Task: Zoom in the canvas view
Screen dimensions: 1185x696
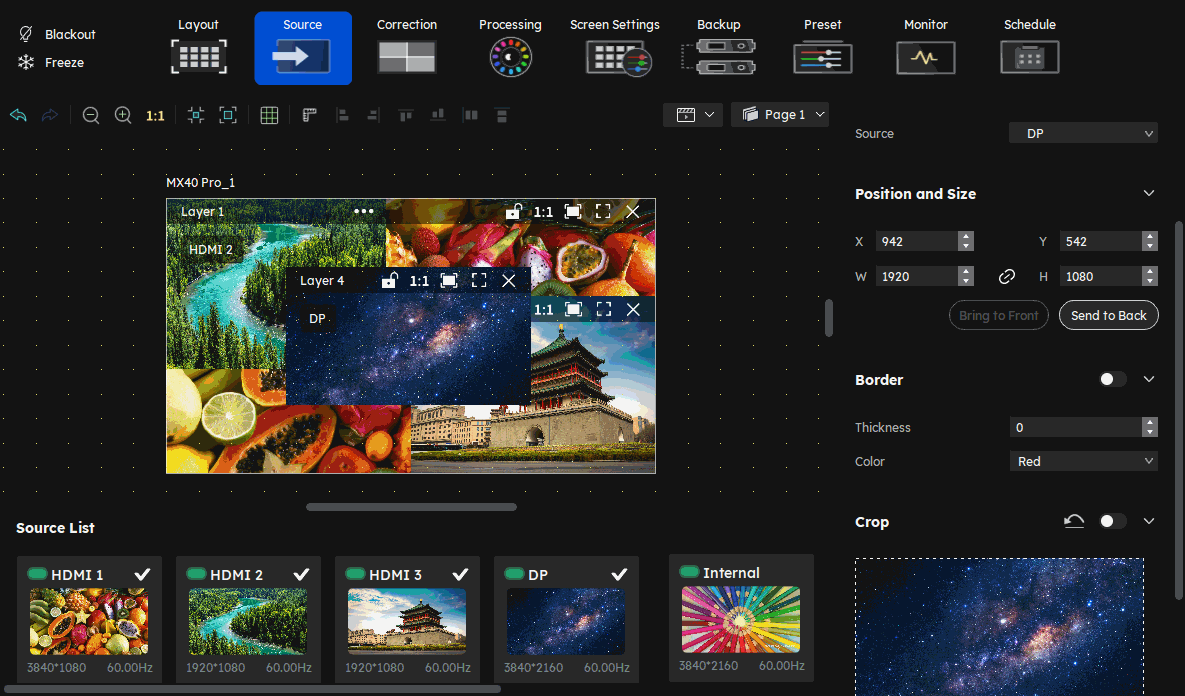Action: [x=123, y=116]
